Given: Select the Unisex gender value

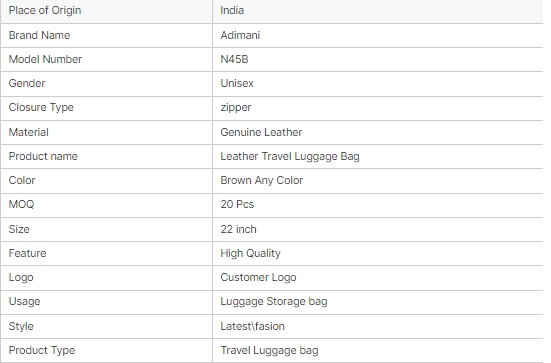Looking at the screenshot, I should coord(237,83).
